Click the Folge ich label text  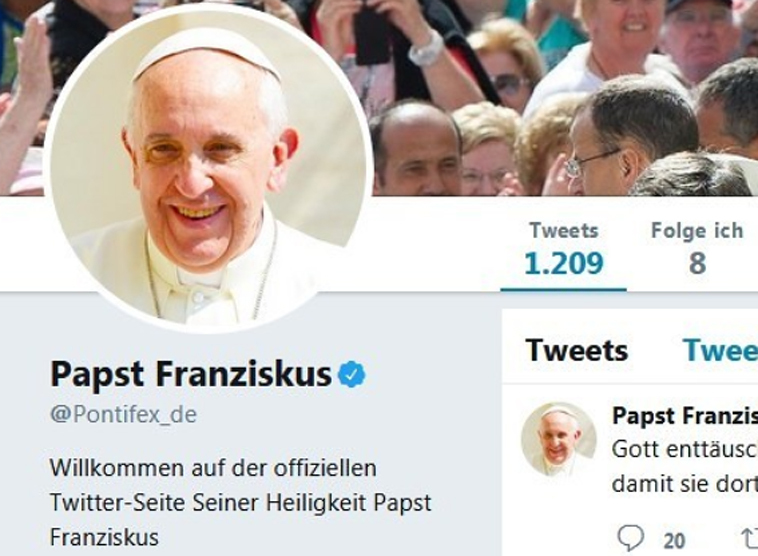point(697,231)
